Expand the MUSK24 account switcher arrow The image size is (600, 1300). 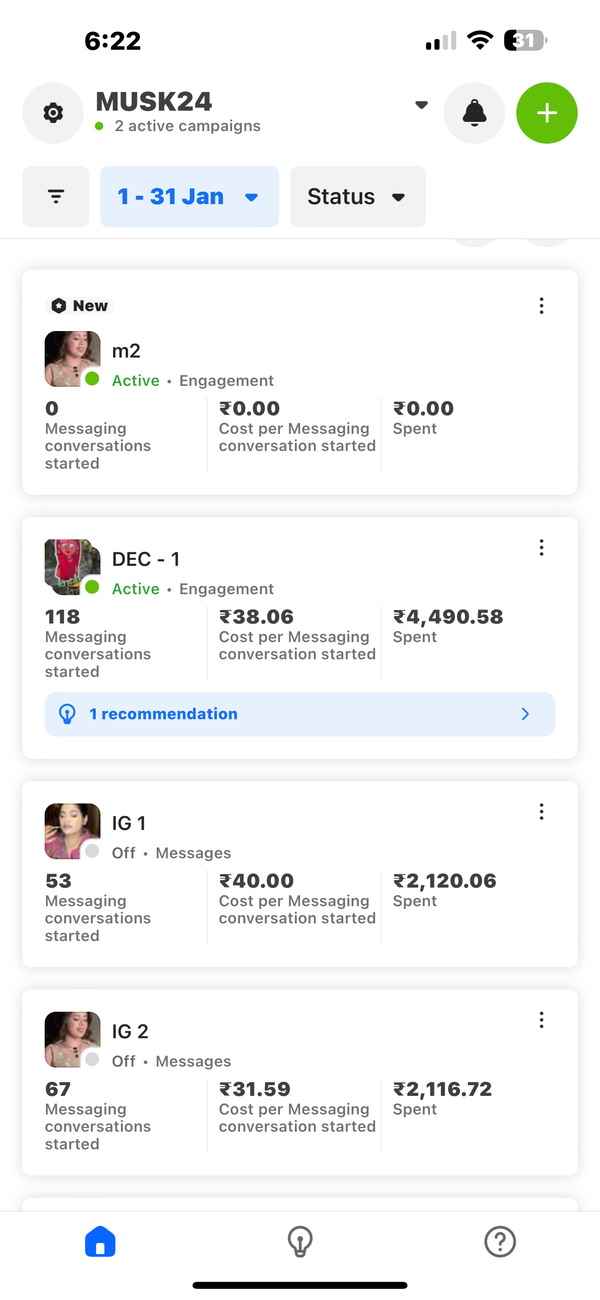tap(421, 104)
